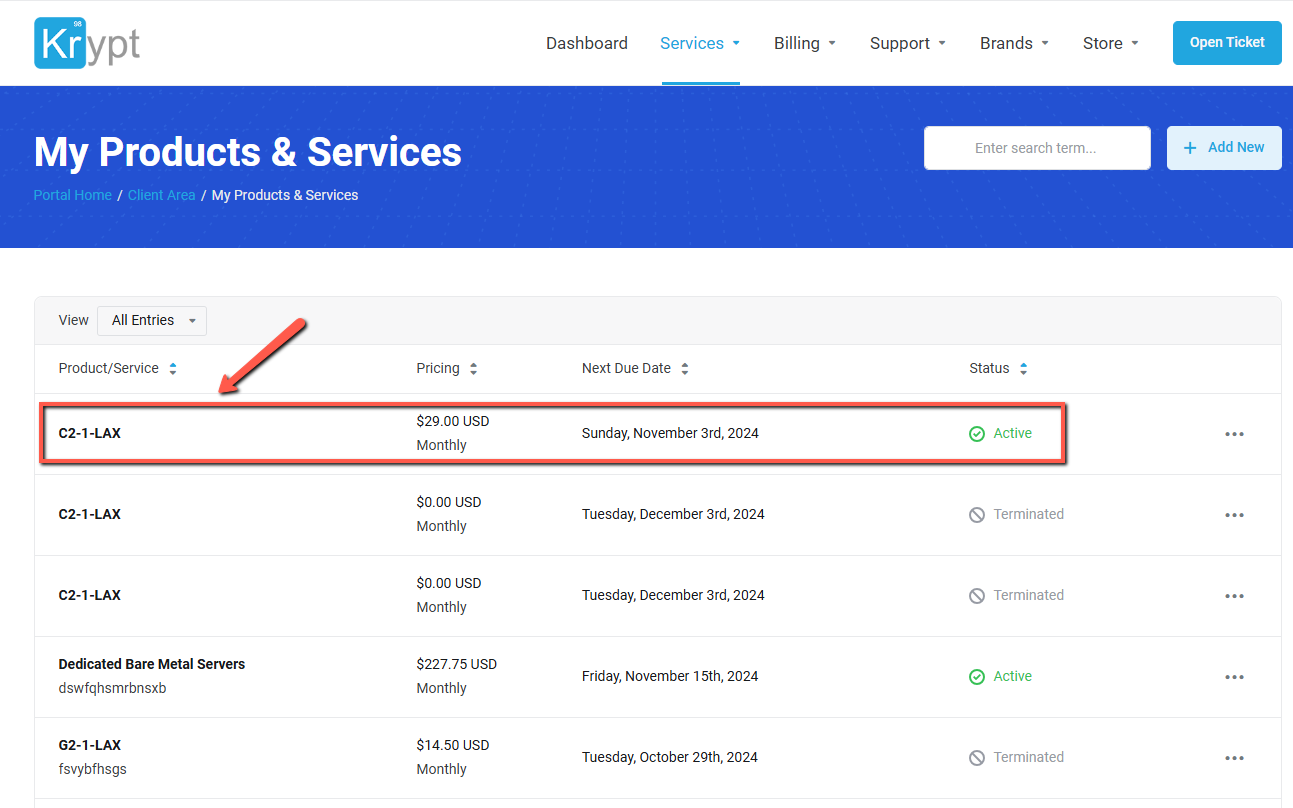Sort by Product/Service column arrows
This screenshot has height=808, width=1293.
[x=173, y=369]
